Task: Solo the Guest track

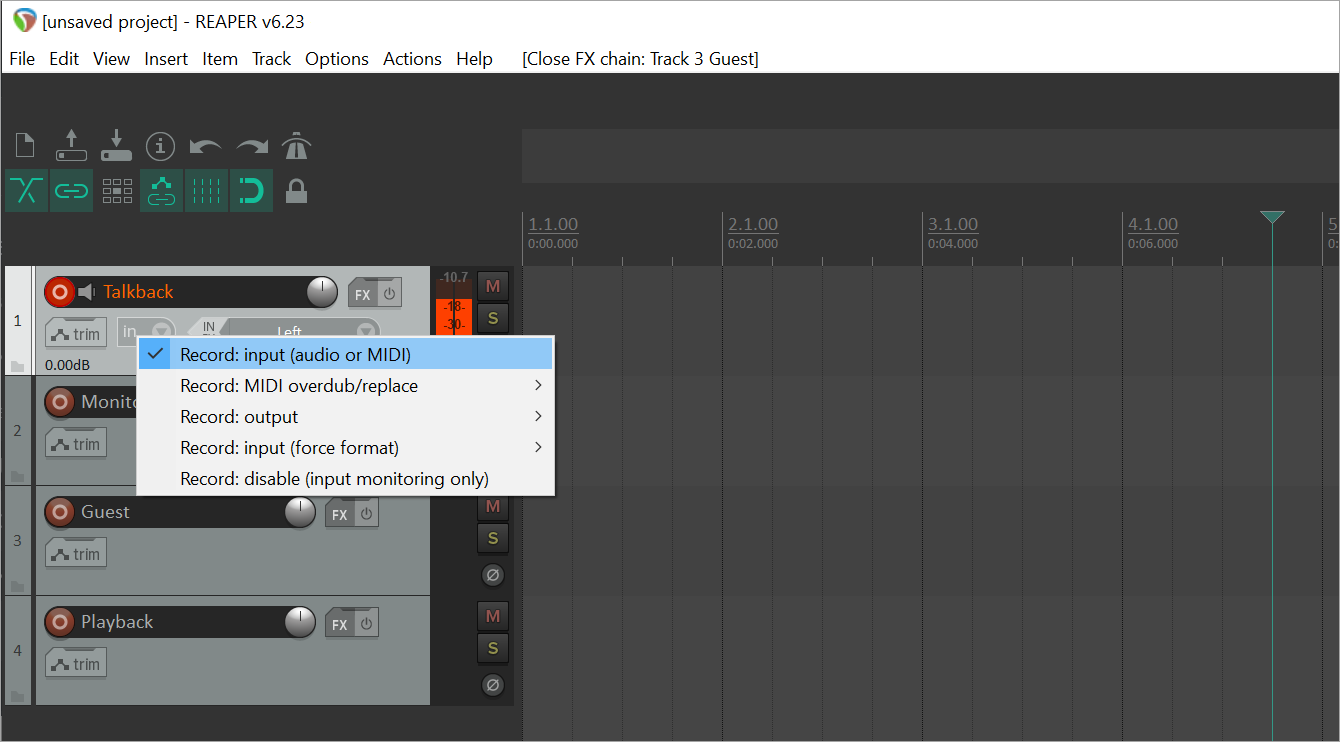Action: coord(492,539)
